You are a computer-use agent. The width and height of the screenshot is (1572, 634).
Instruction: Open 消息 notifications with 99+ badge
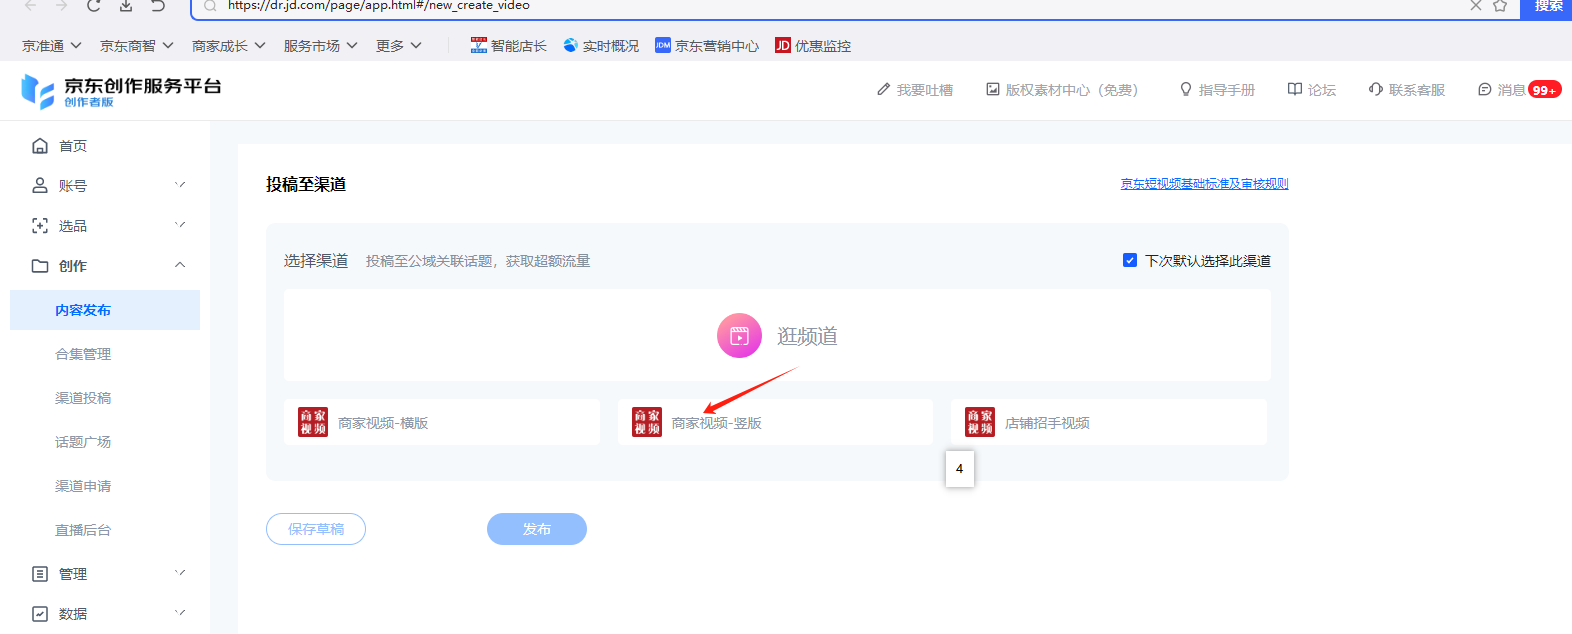click(x=1518, y=90)
